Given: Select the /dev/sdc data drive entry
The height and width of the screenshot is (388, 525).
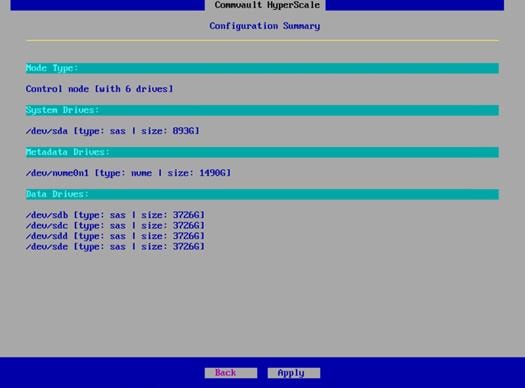Looking at the screenshot, I should point(116,226).
